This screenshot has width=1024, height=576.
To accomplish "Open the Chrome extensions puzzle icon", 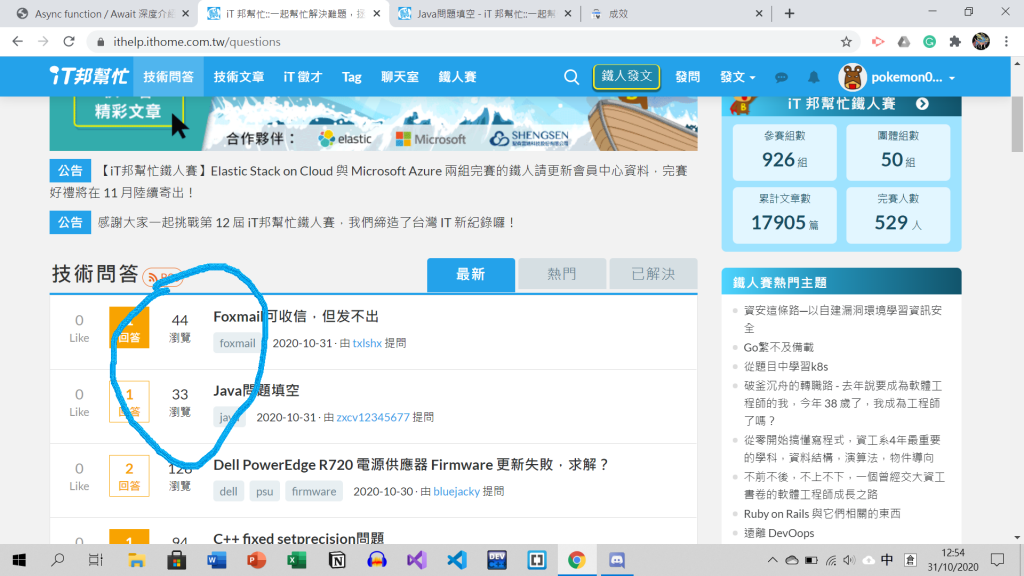I will click(955, 42).
